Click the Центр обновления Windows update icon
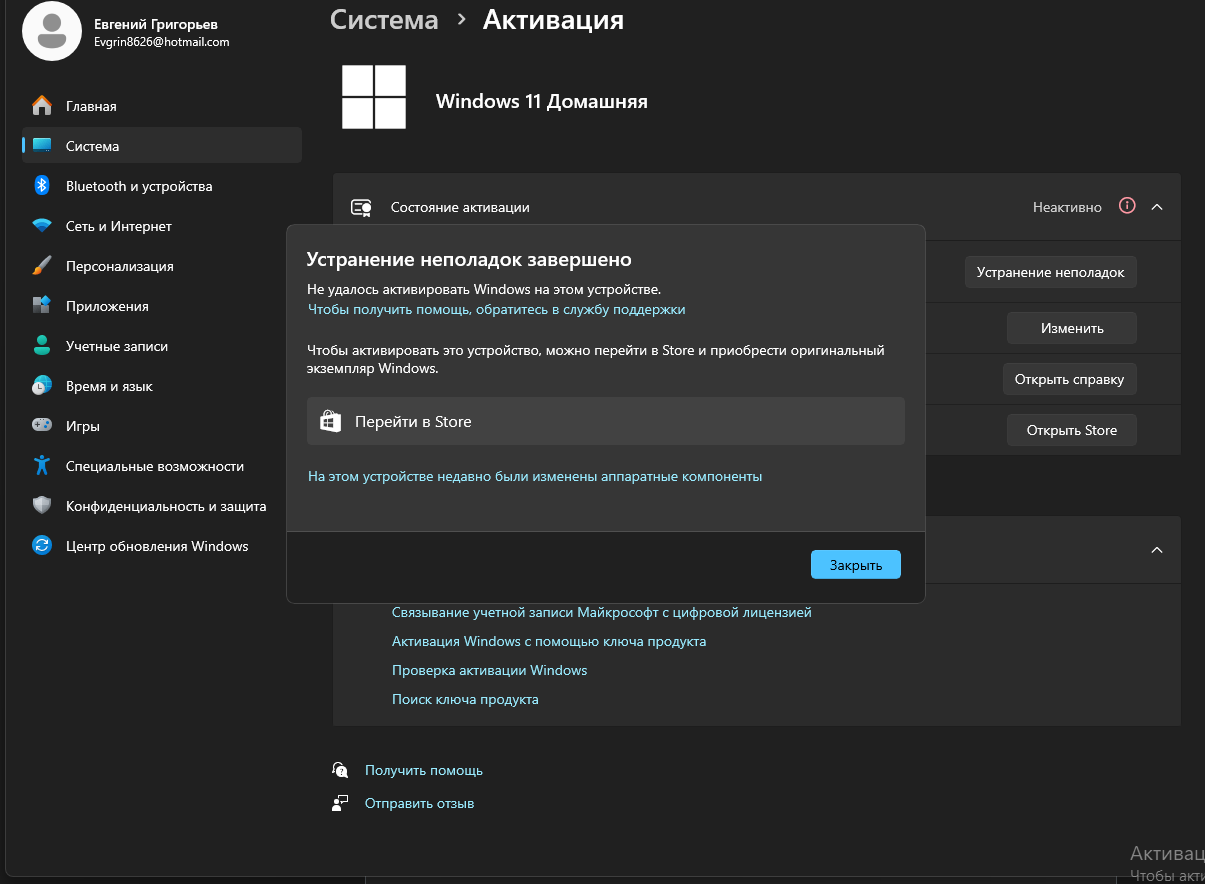1205x884 pixels. click(42, 546)
